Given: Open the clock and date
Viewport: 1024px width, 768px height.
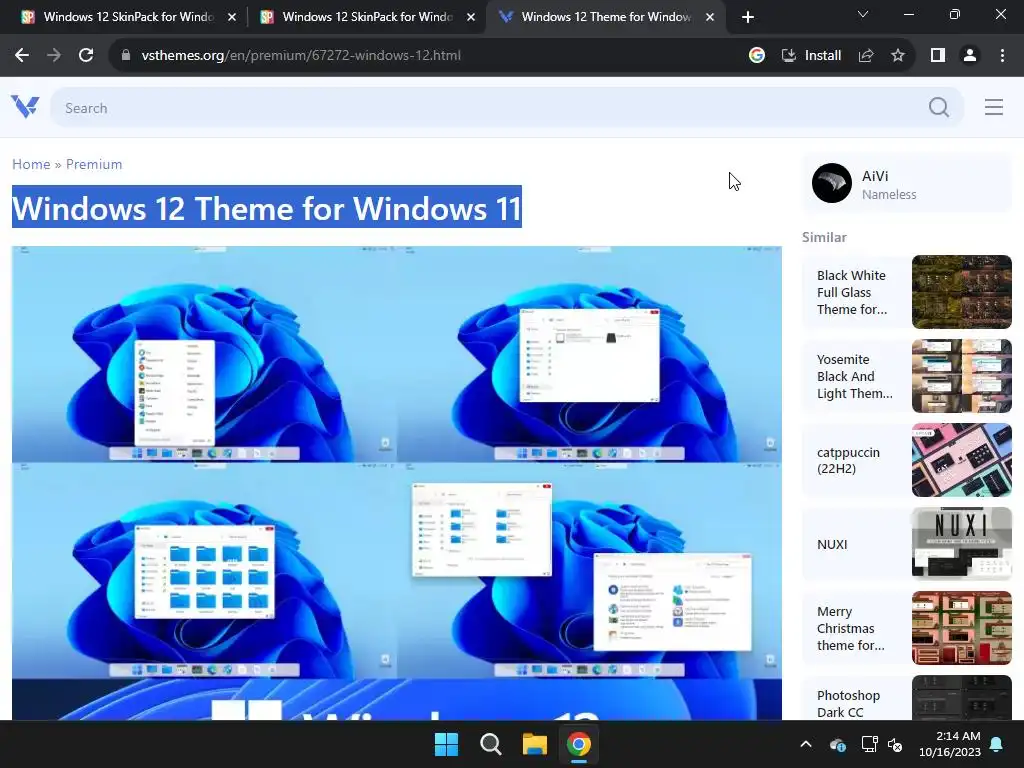Looking at the screenshot, I should click(x=950, y=744).
